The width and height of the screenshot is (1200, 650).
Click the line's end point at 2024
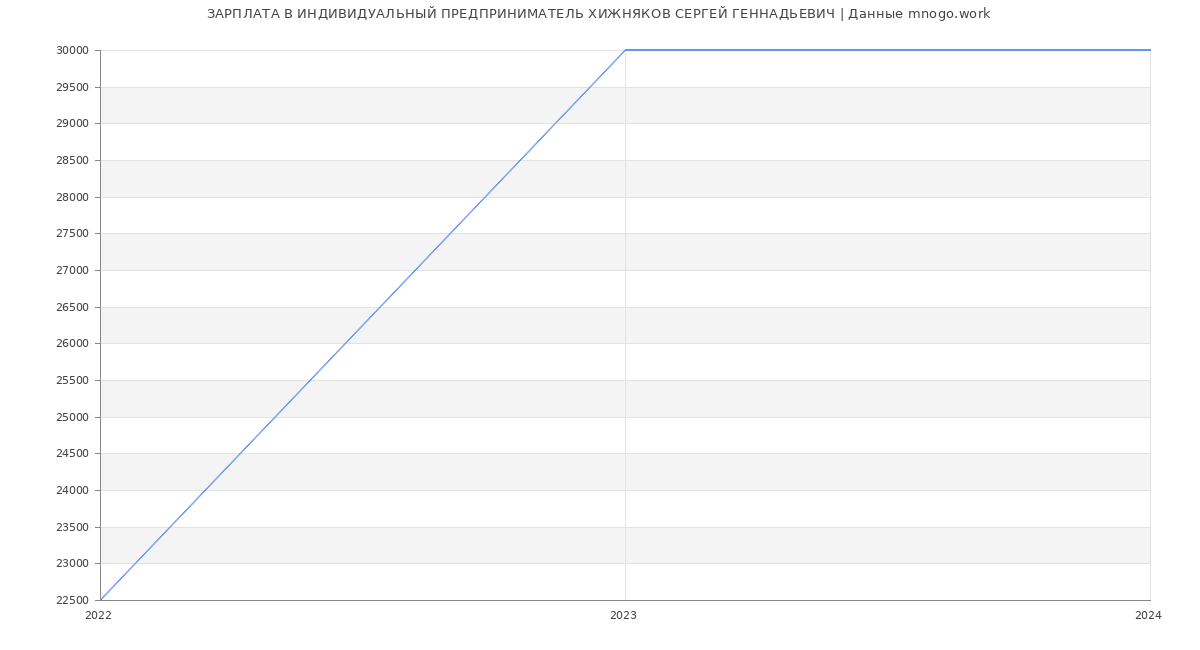(1150, 50)
